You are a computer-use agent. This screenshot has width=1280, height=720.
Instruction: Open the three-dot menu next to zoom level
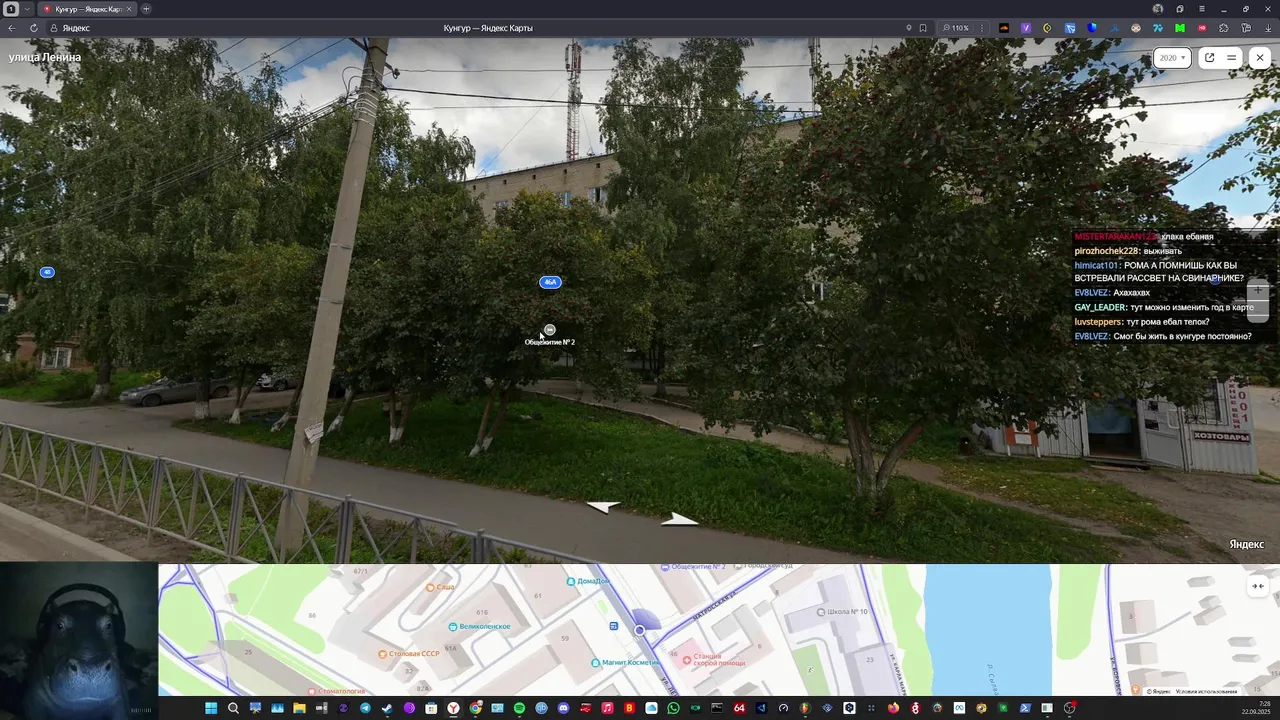[982, 28]
